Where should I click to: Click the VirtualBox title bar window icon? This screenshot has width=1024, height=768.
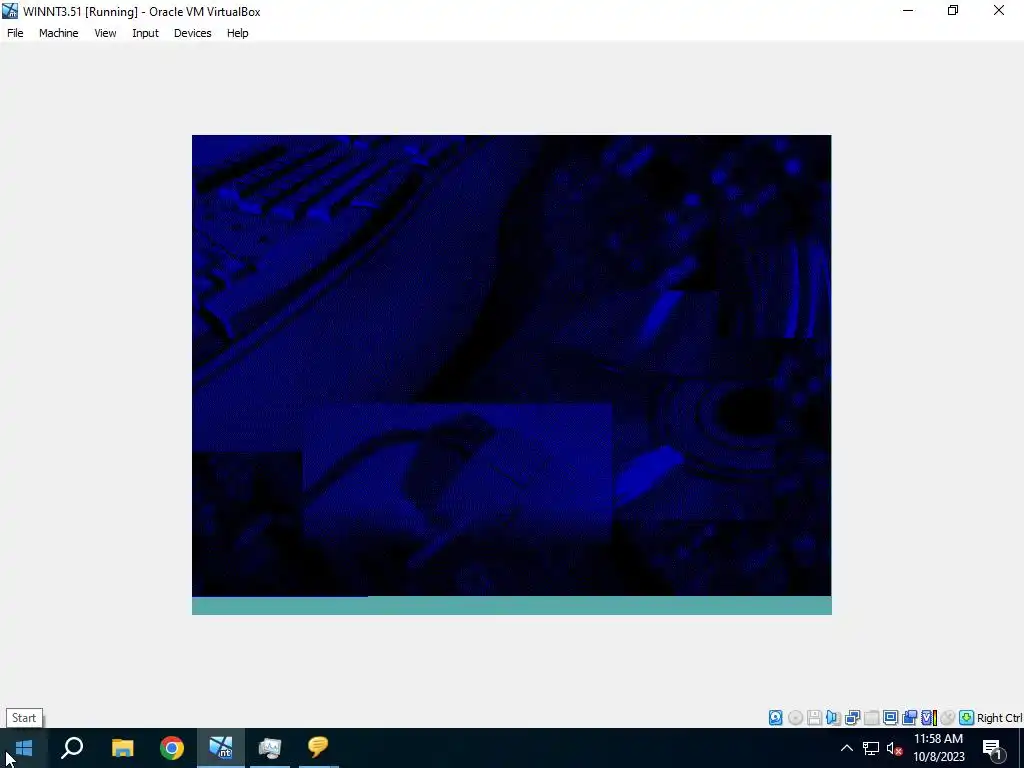10,11
